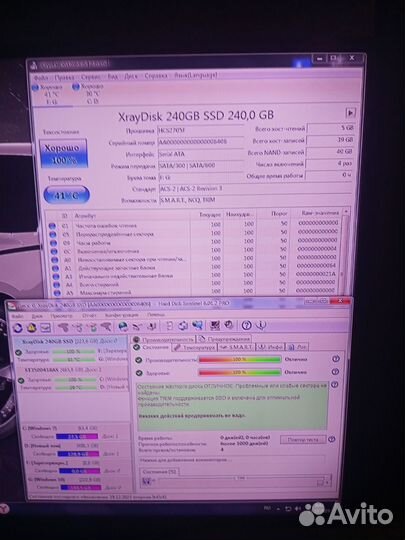Select the Хорошо 30 °C C: D: disk button
The width and height of the screenshot is (405, 540).
[x=90, y=93]
